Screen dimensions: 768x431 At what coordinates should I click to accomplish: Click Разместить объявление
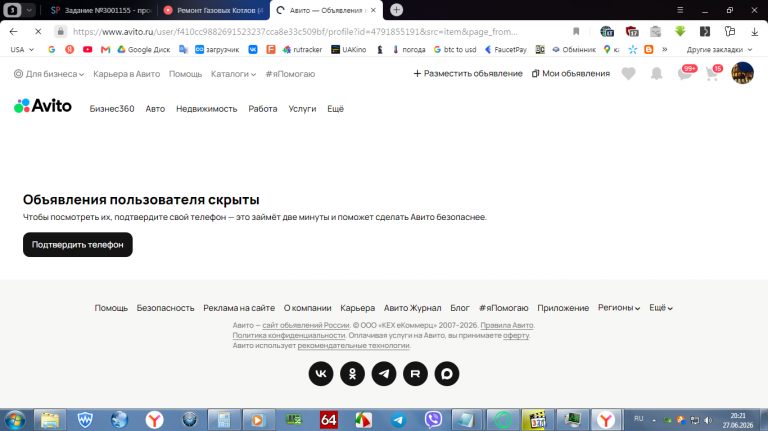[x=468, y=73]
